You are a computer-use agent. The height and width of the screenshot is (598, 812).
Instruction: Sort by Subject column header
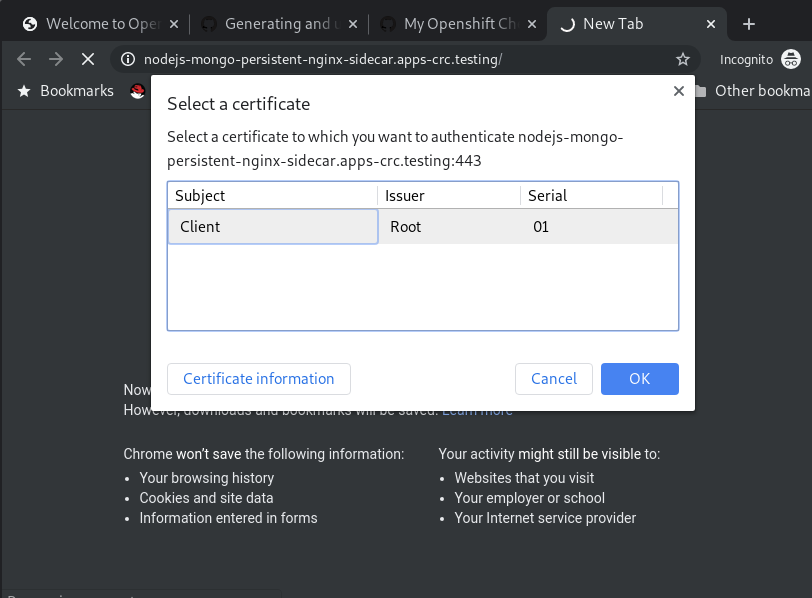[x=273, y=196]
